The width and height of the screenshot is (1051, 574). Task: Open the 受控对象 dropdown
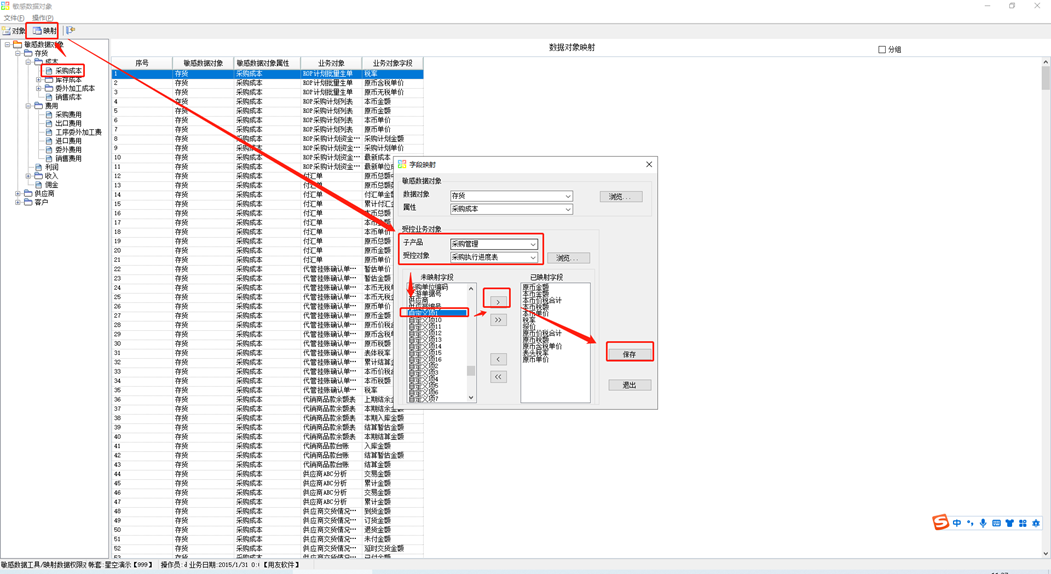[x=533, y=257]
